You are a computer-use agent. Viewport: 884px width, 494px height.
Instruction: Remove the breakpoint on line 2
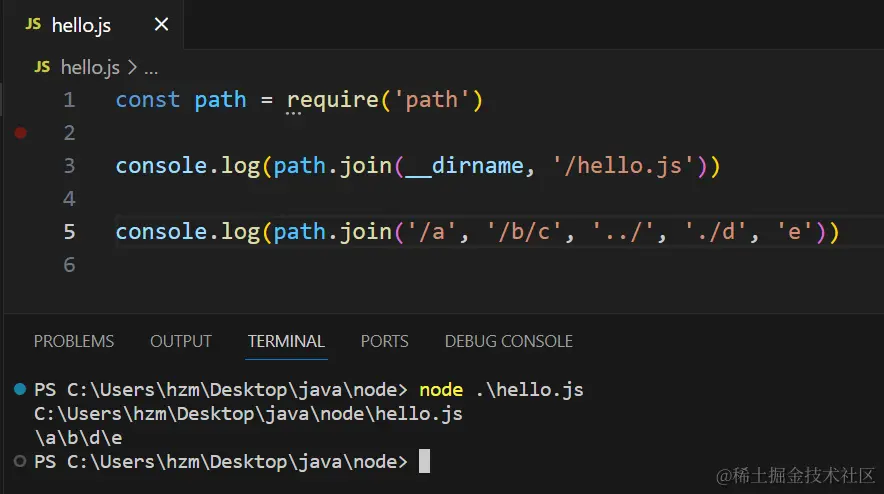point(20,133)
